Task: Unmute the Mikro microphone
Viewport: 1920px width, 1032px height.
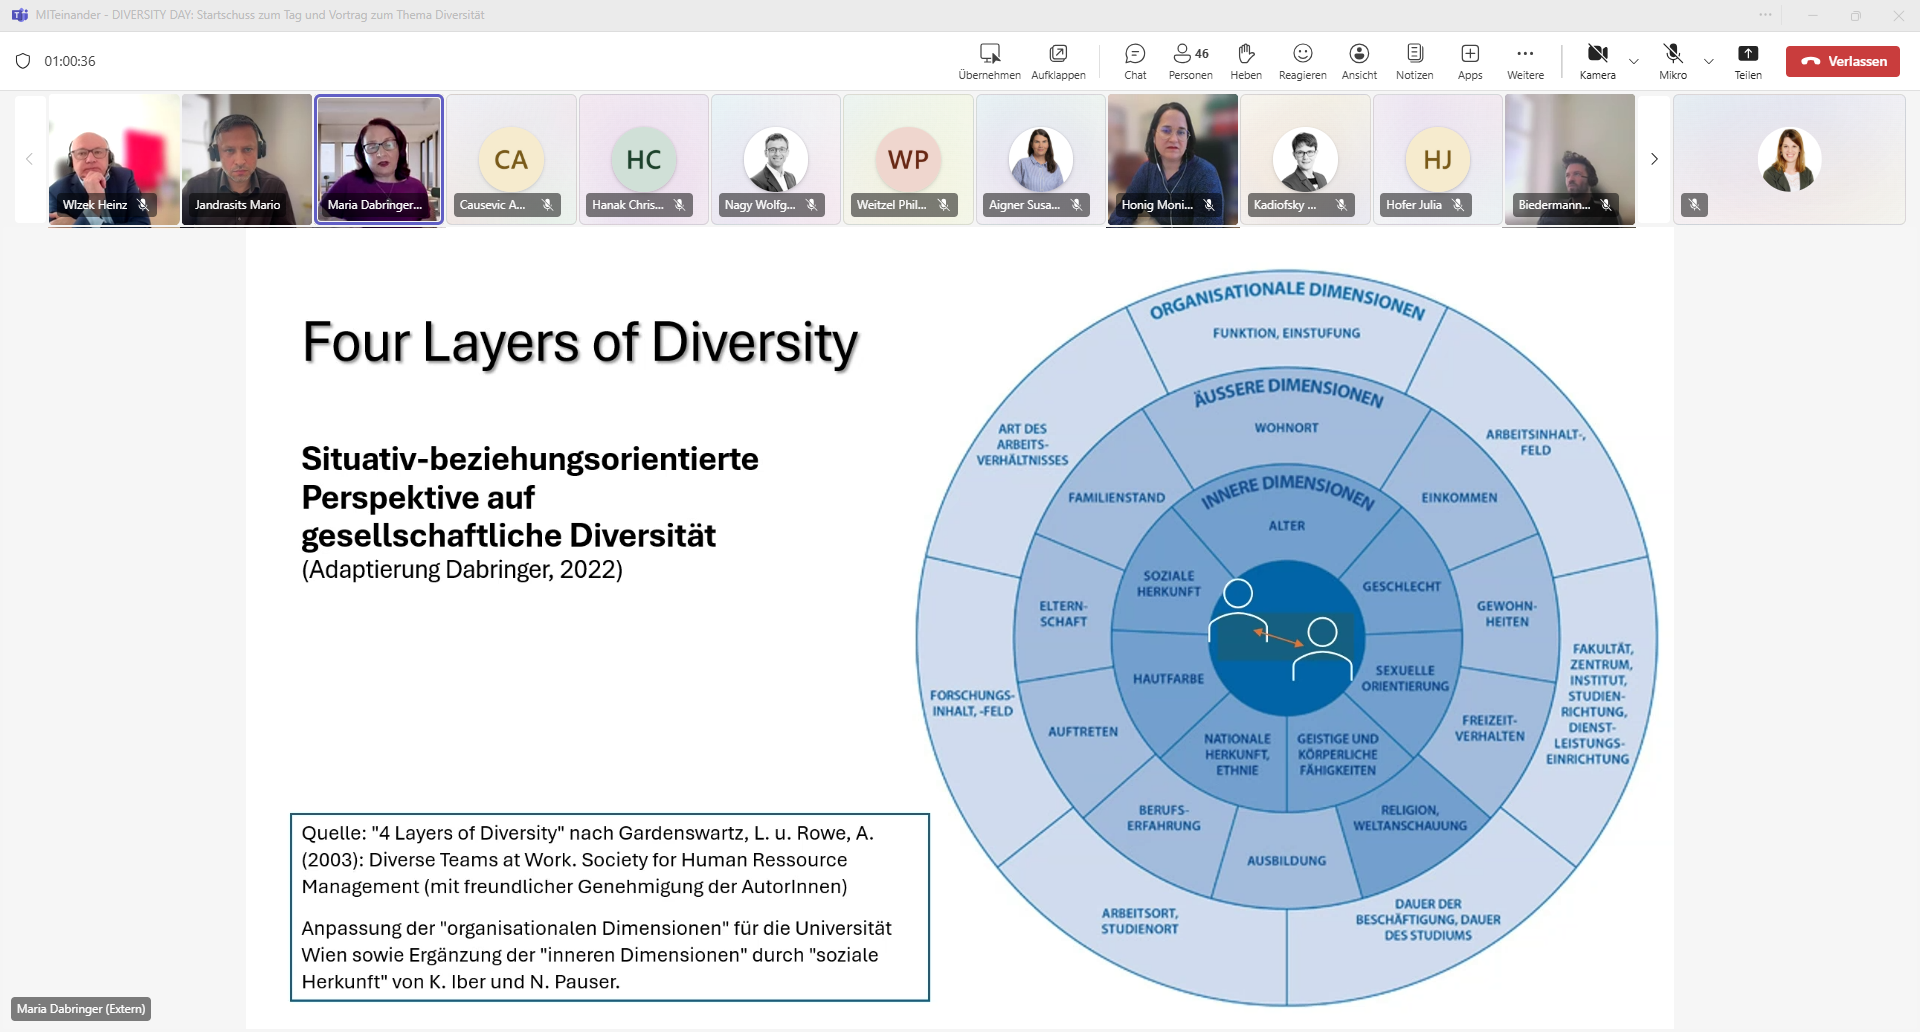Action: tap(1673, 60)
